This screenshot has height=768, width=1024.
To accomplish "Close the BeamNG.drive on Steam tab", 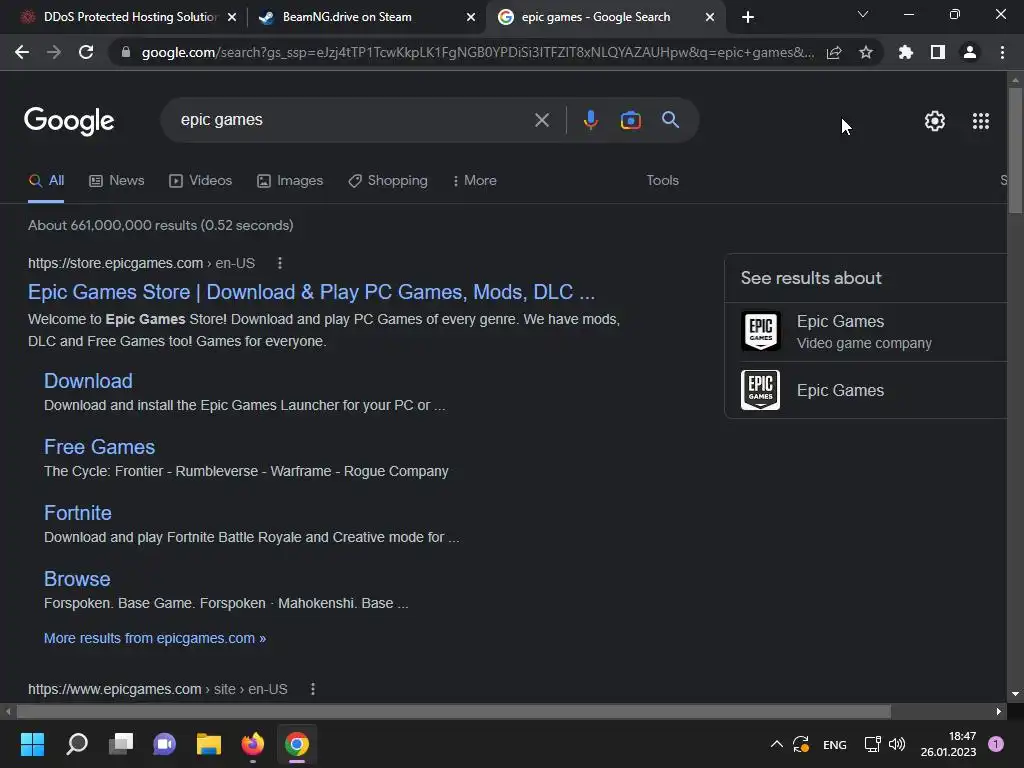I will click(x=471, y=17).
